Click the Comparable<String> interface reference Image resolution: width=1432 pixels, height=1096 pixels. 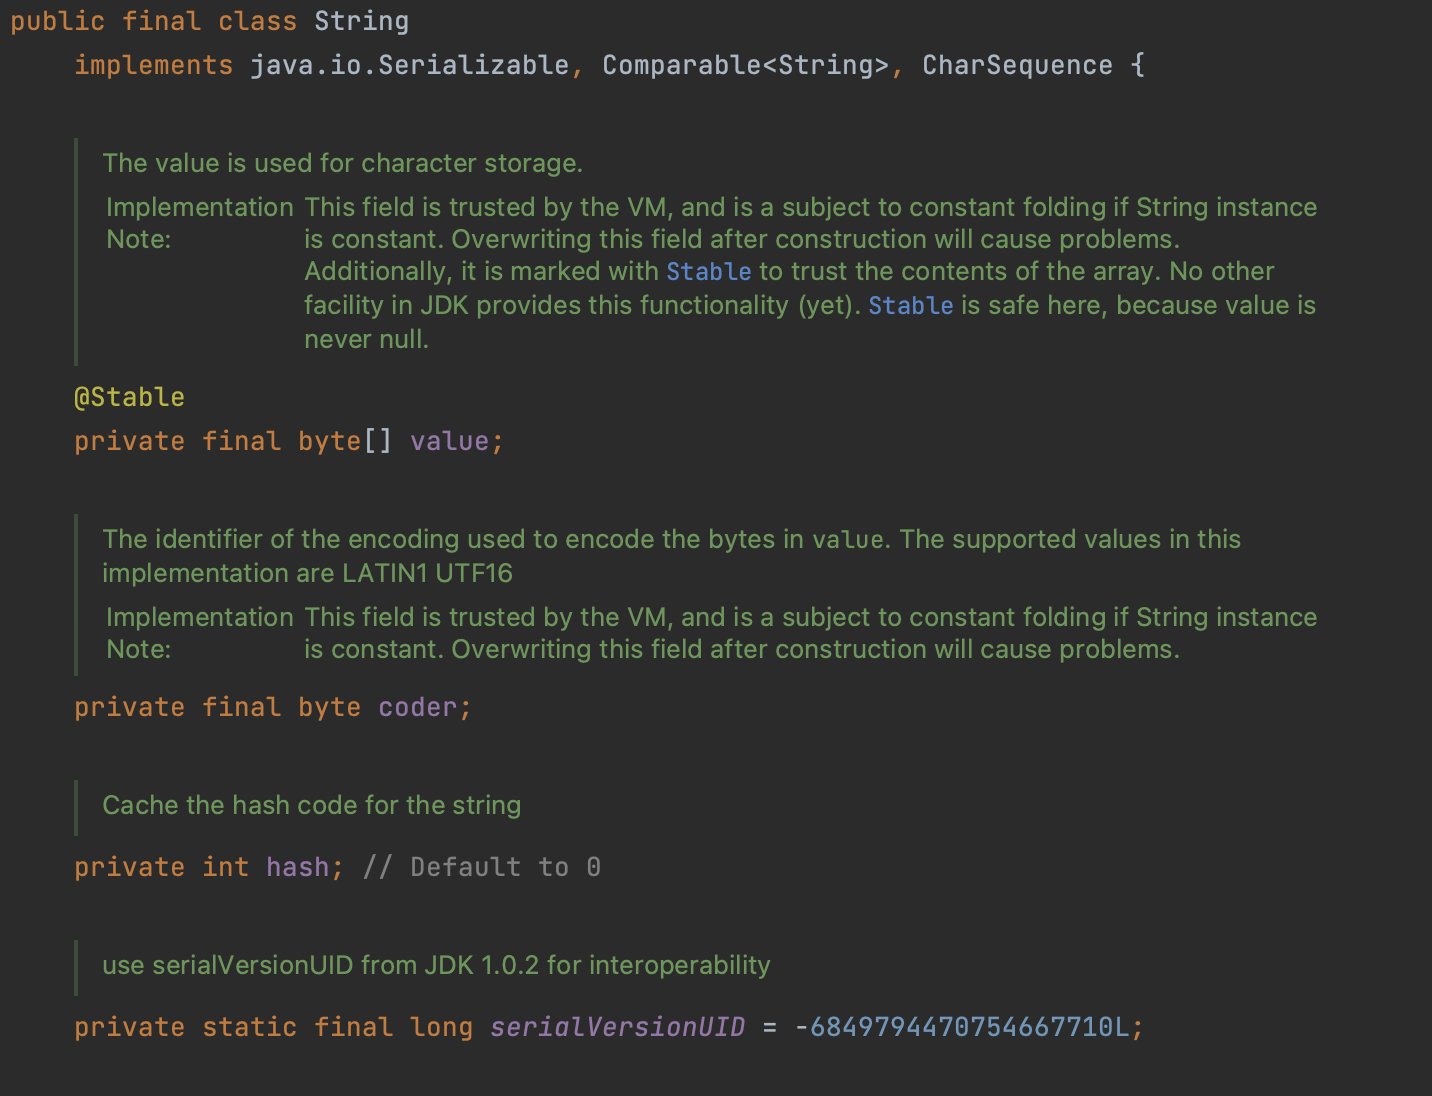(x=746, y=64)
